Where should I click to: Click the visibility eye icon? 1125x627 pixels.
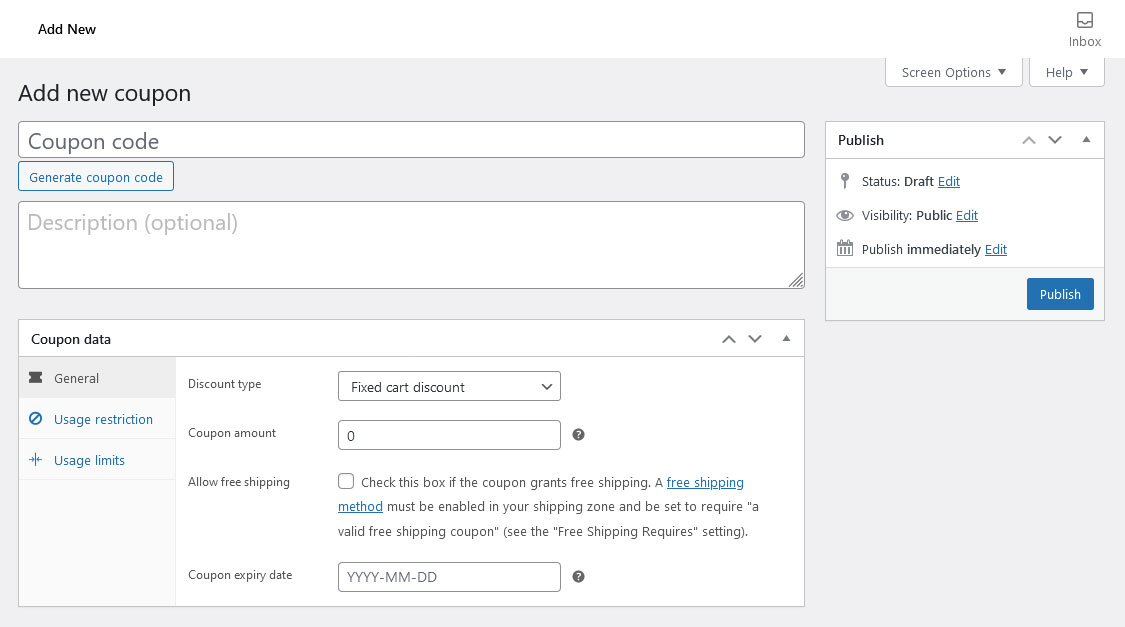click(x=844, y=215)
